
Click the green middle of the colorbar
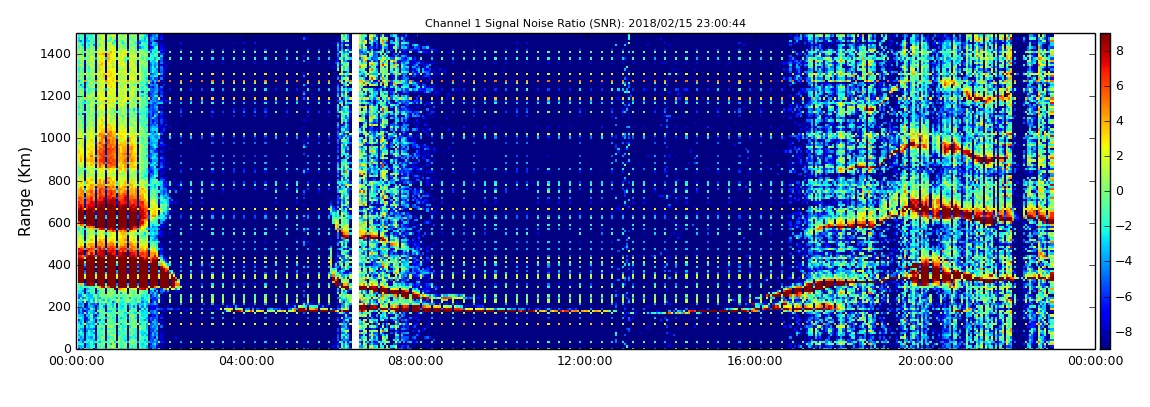(x=1105, y=191)
